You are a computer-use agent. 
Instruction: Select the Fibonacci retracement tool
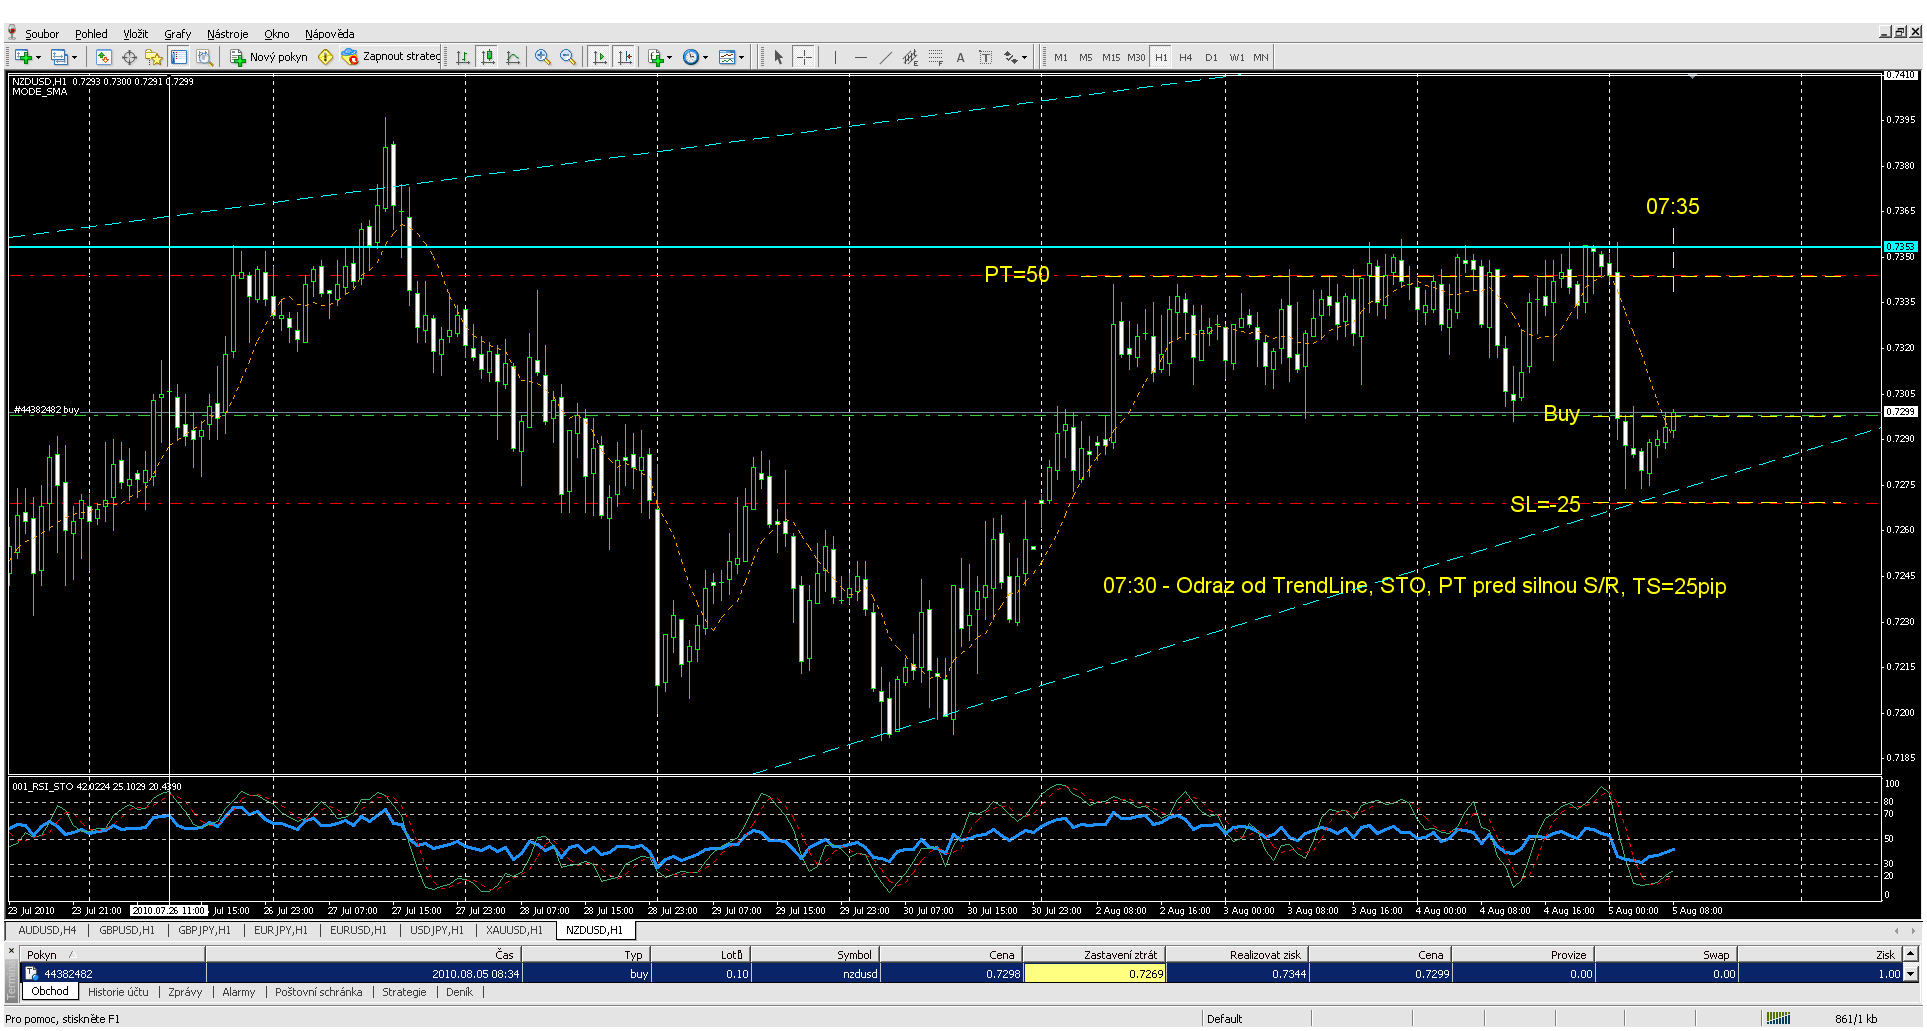pyautogui.click(x=935, y=57)
